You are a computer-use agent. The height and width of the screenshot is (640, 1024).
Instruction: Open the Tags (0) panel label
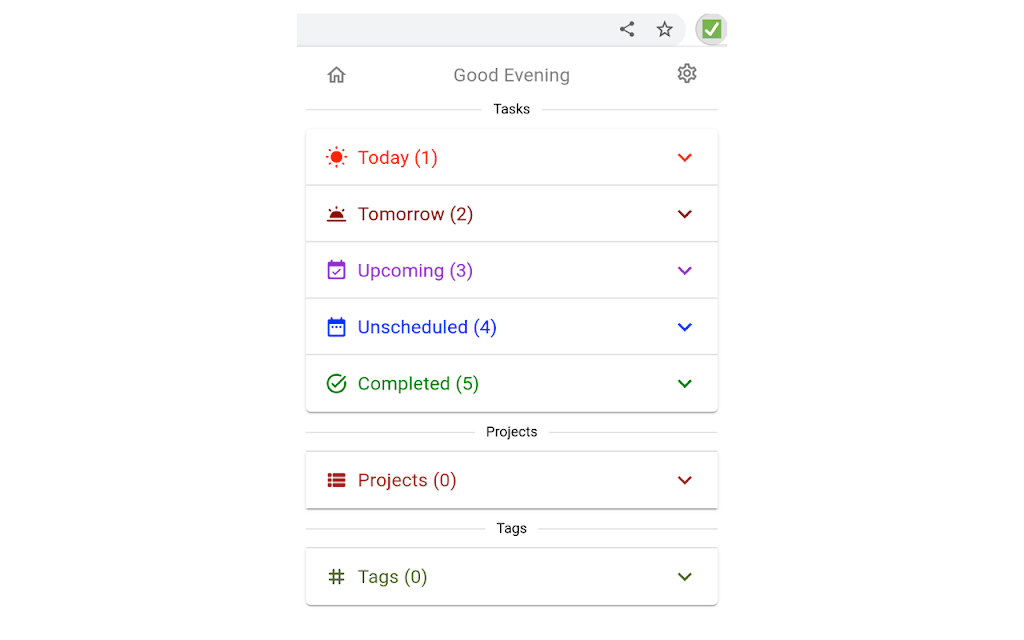click(392, 577)
